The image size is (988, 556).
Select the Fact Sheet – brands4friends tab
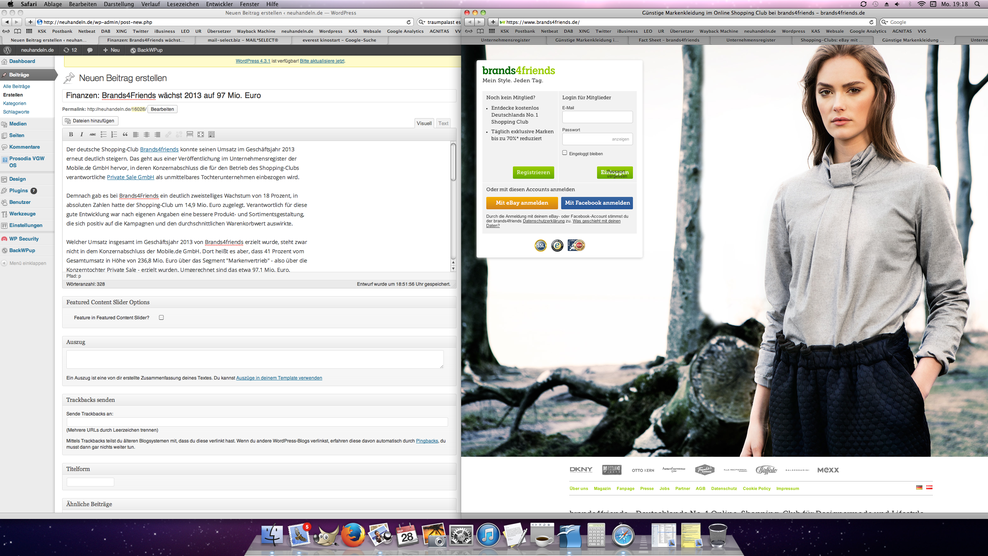pyautogui.click(x=669, y=40)
